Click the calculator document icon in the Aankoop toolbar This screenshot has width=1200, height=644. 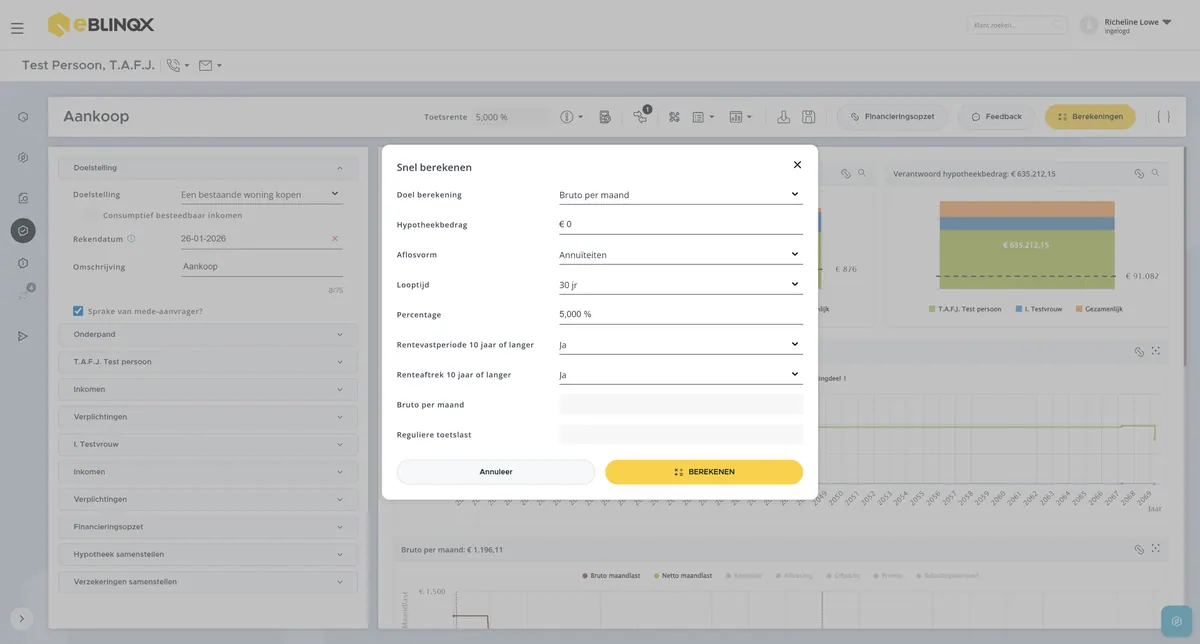[x=605, y=117]
